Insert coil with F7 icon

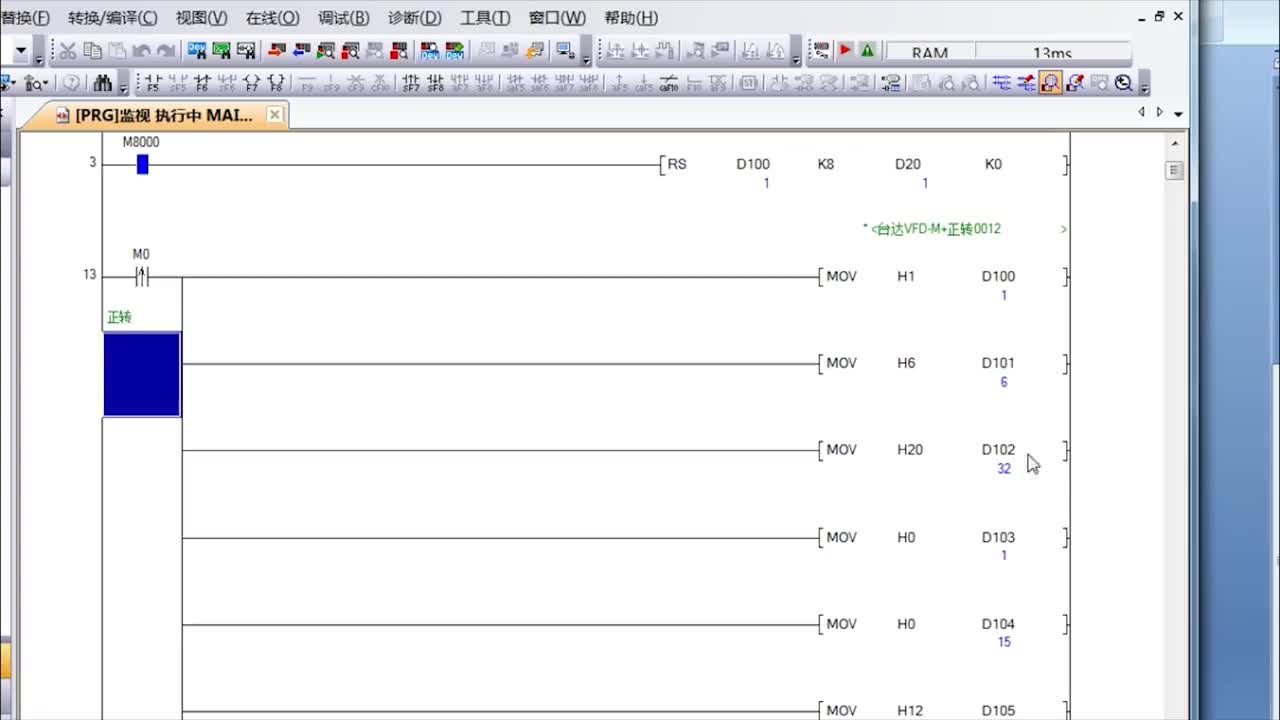pos(251,83)
